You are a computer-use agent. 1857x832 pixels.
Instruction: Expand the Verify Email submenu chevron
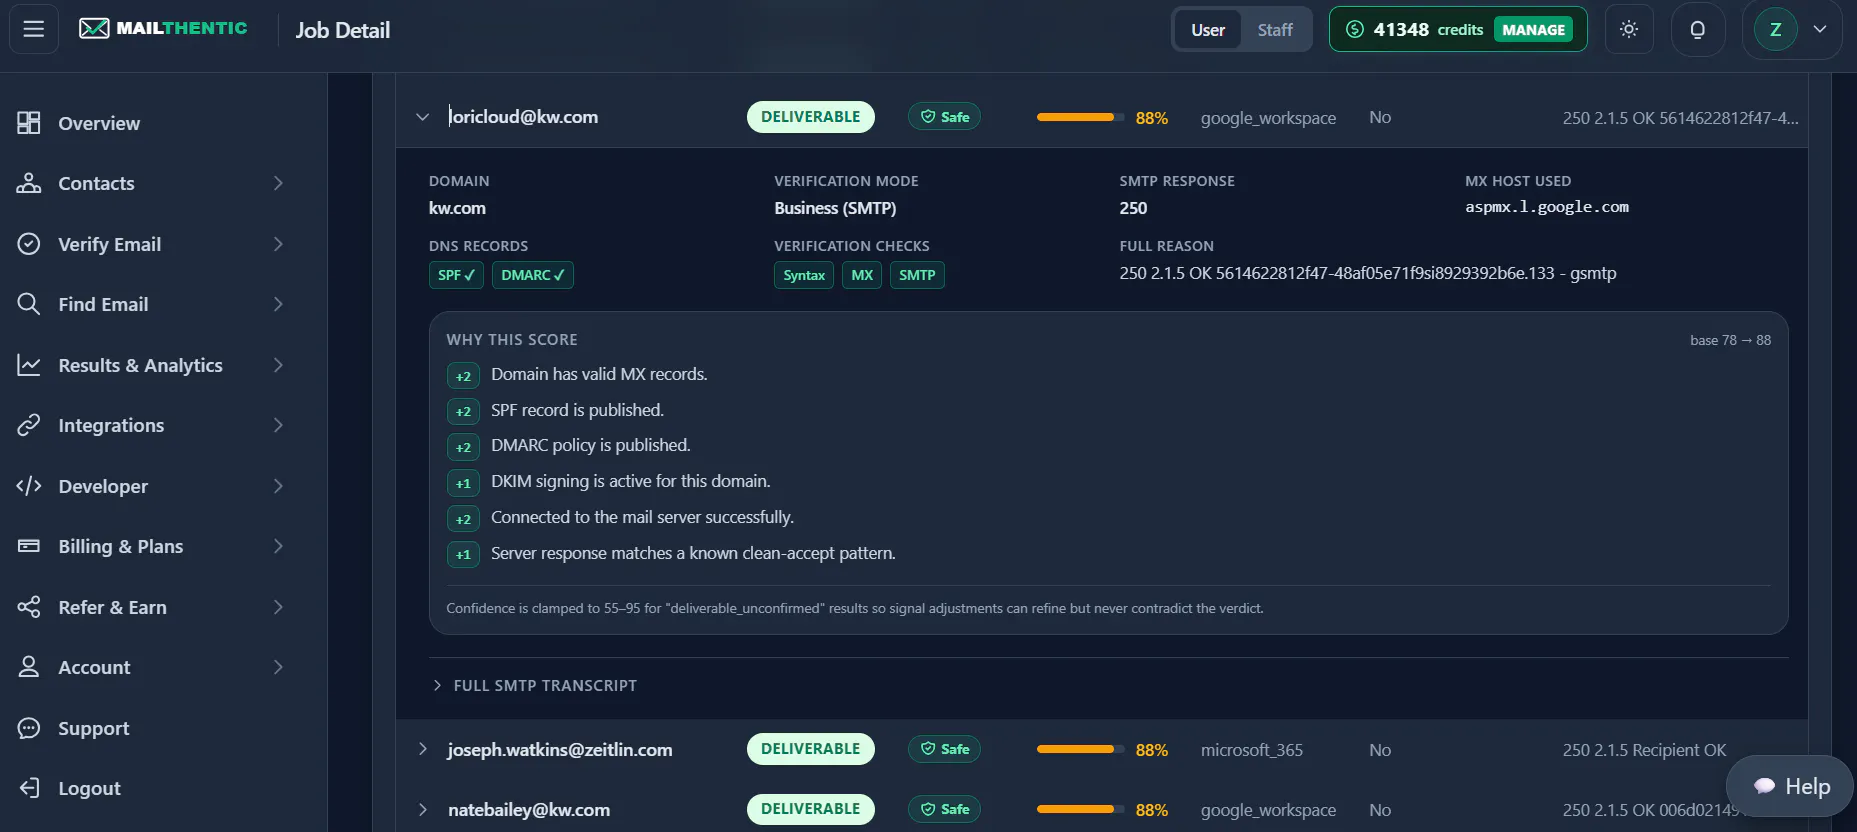[x=278, y=244]
